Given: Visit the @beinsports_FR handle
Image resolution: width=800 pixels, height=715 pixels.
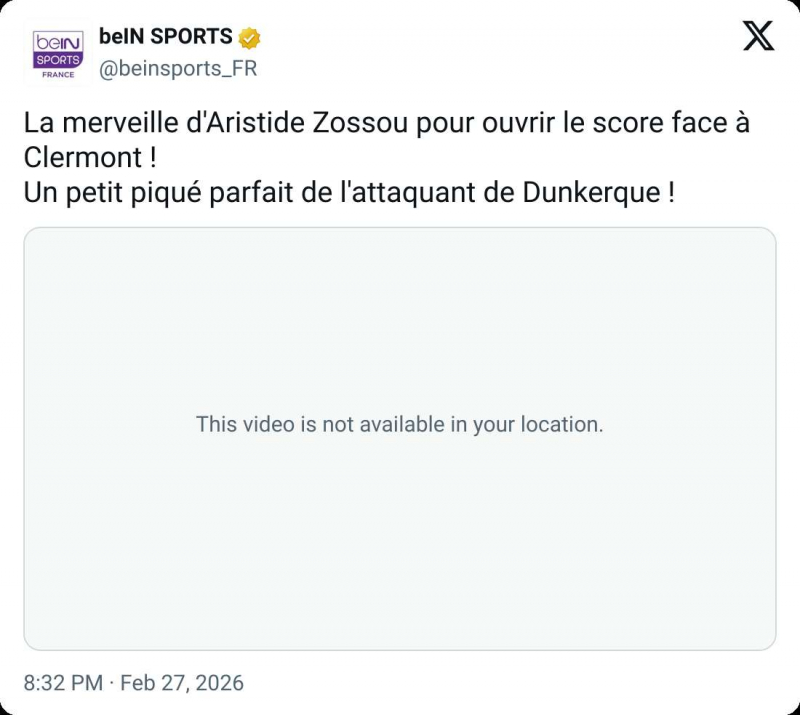Looking at the screenshot, I should click(x=178, y=70).
